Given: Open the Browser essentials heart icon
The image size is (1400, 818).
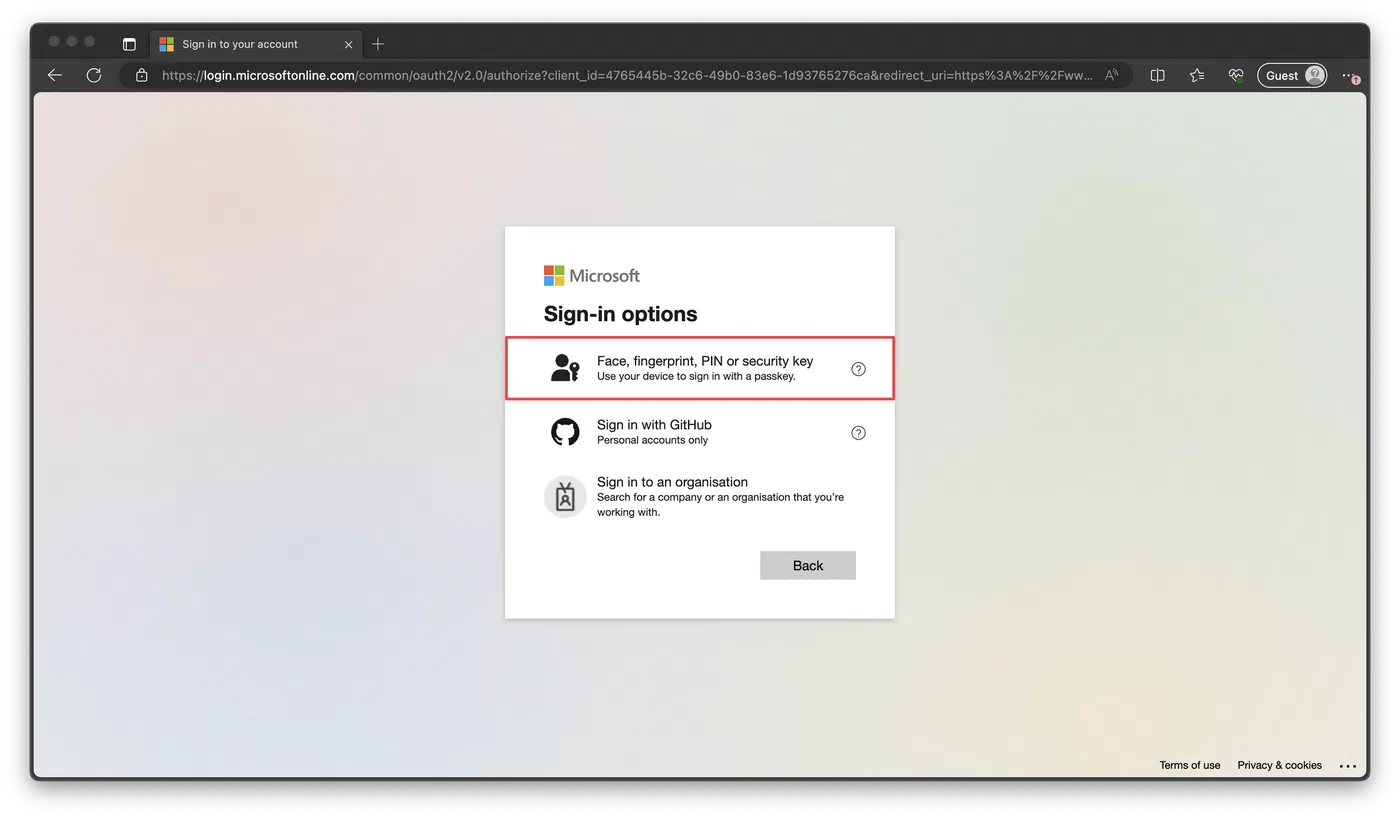Looking at the screenshot, I should tap(1236, 75).
